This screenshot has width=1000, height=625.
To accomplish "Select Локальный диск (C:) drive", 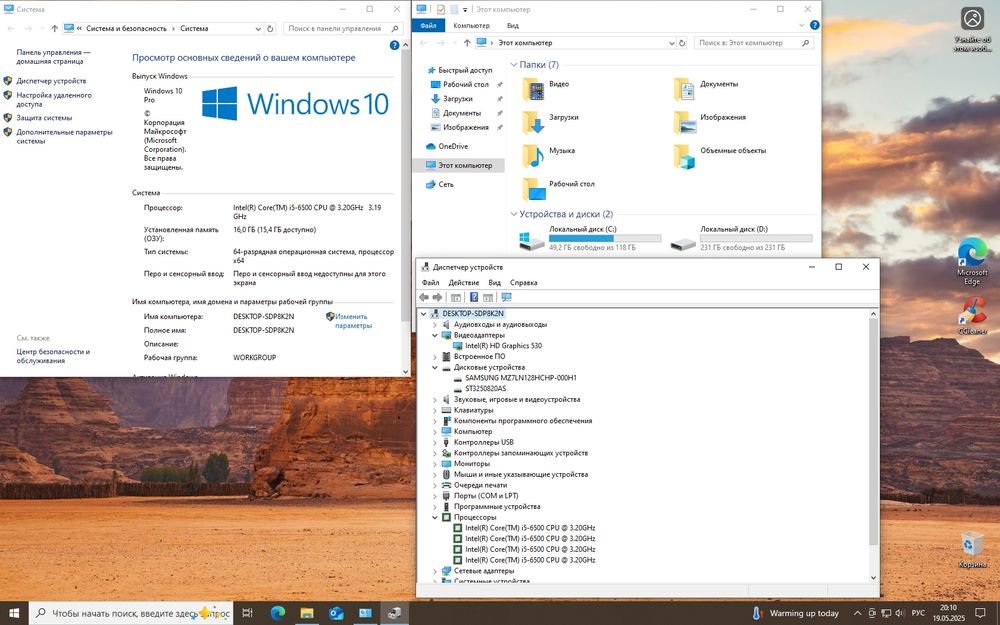I will click(x=590, y=238).
